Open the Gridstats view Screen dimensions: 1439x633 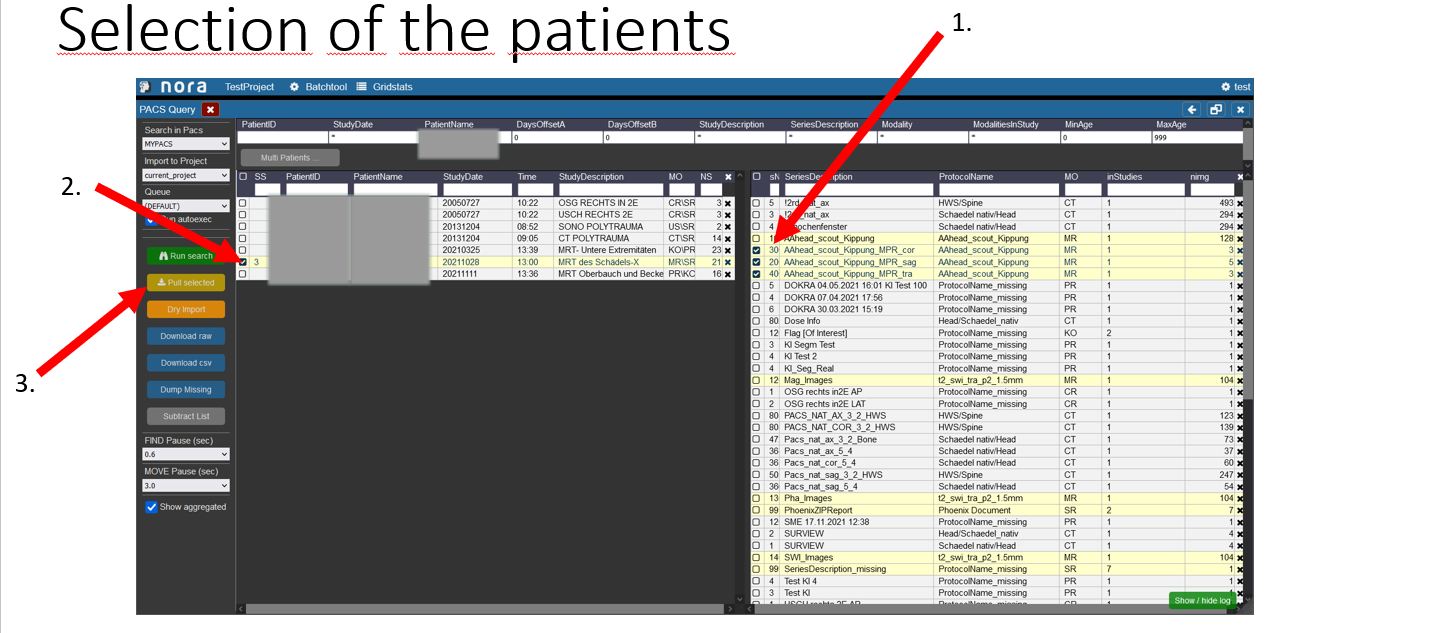(x=385, y=87)
